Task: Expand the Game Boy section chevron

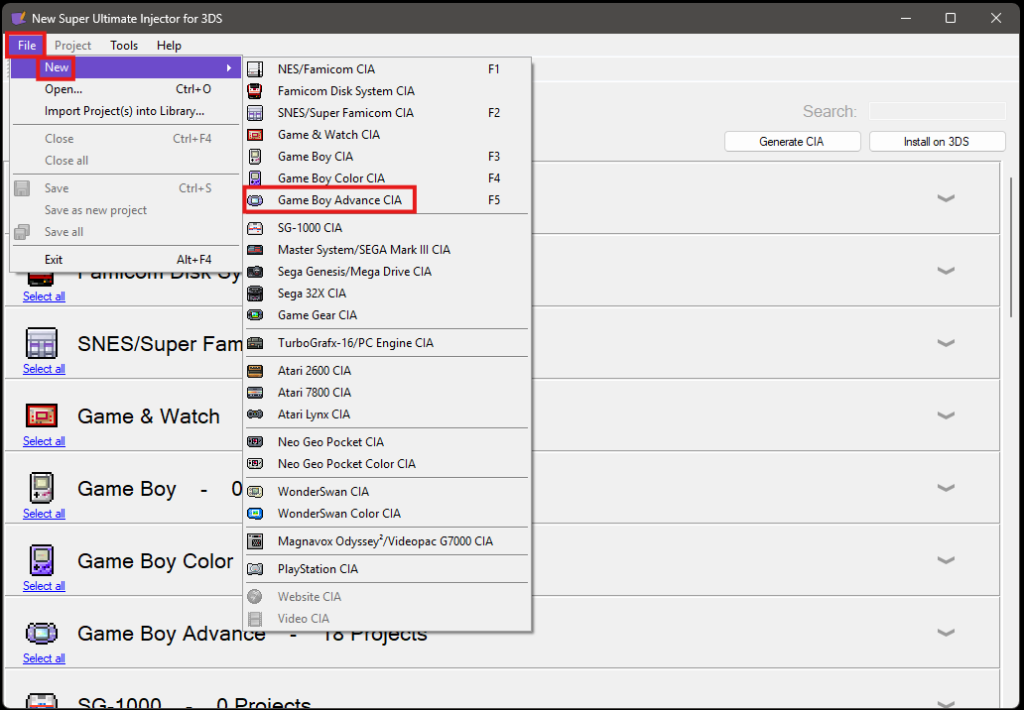Action: click(946, 488)
